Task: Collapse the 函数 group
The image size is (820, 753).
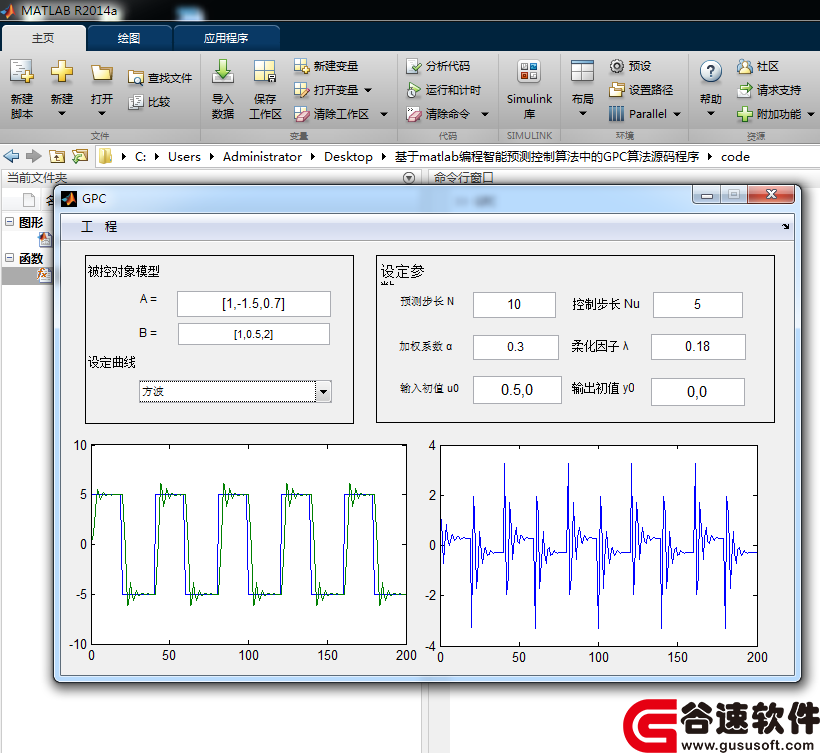Action: point(9,258)
